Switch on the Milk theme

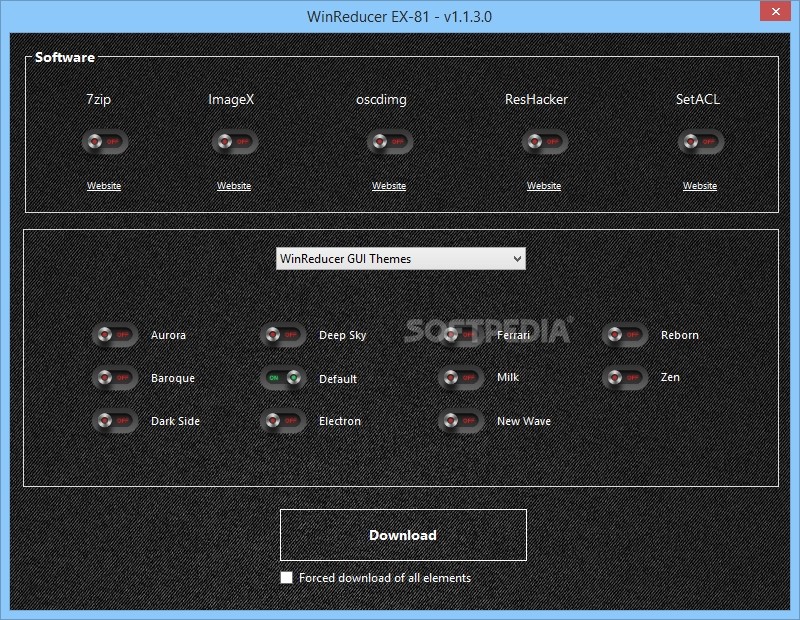461,378
